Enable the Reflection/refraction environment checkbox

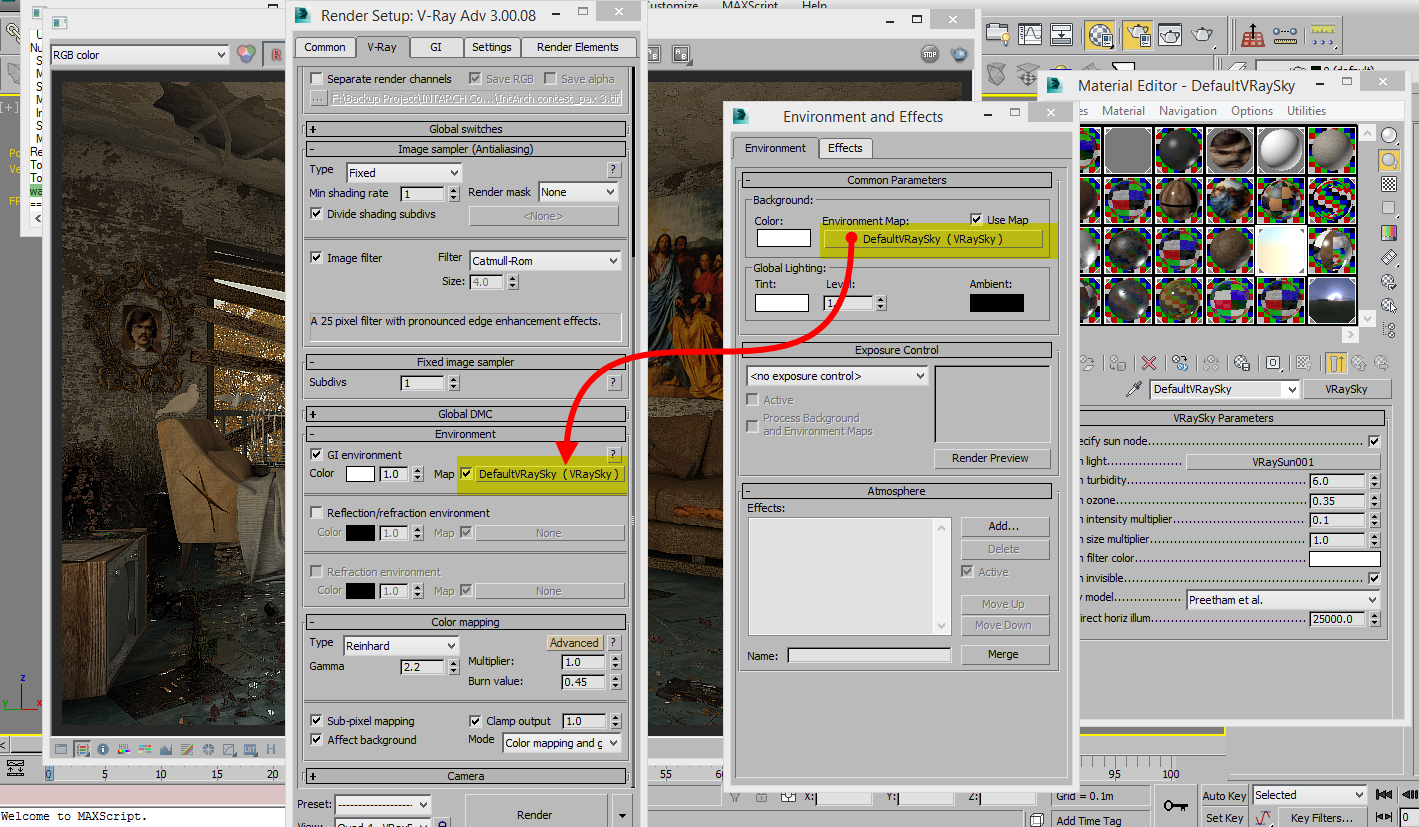(315, 513)
